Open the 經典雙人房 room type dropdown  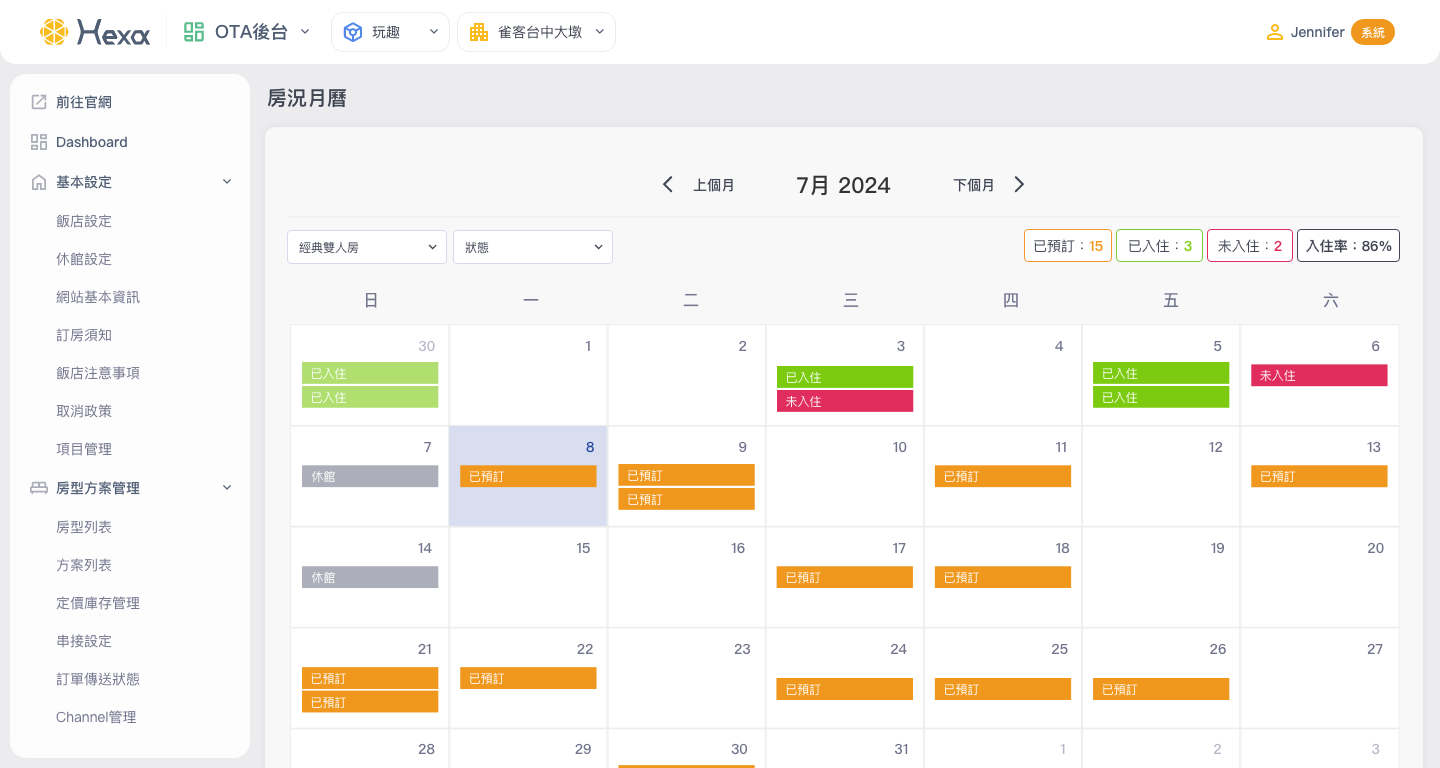[366, 247]
